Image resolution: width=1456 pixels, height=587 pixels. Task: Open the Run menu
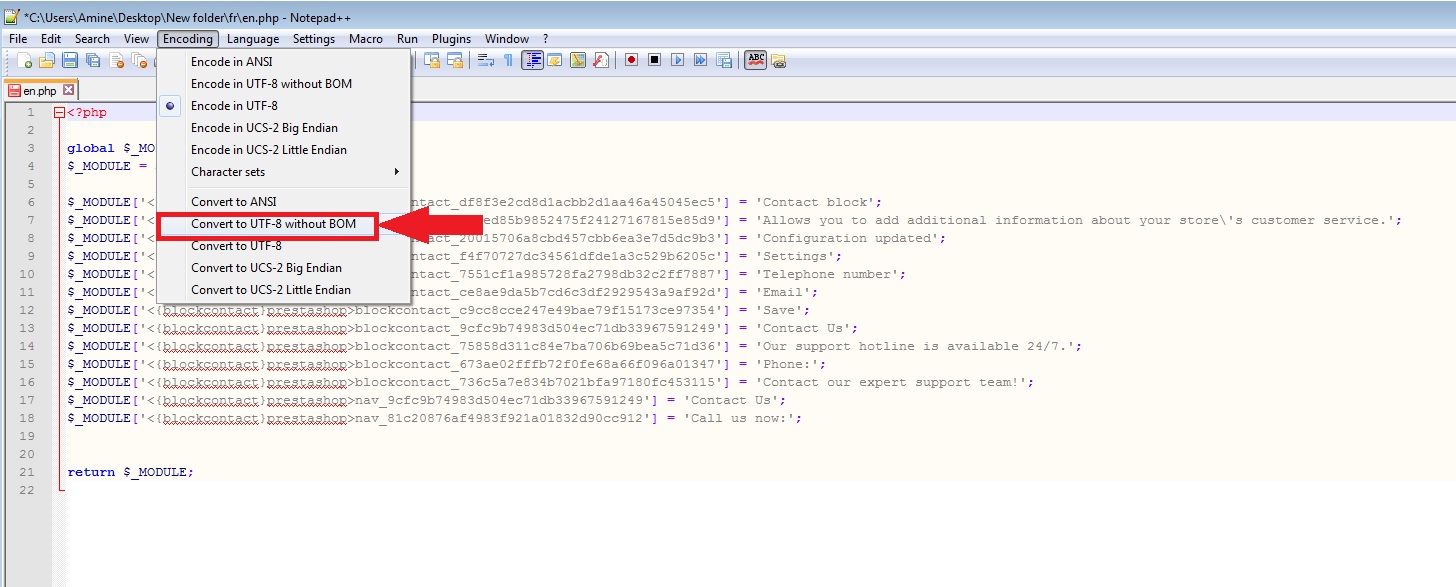[x=407, y=39]
